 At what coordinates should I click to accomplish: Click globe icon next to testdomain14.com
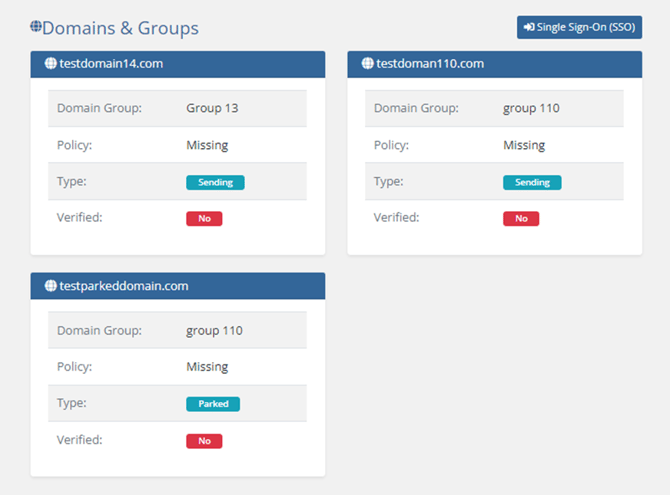(50, 64)
